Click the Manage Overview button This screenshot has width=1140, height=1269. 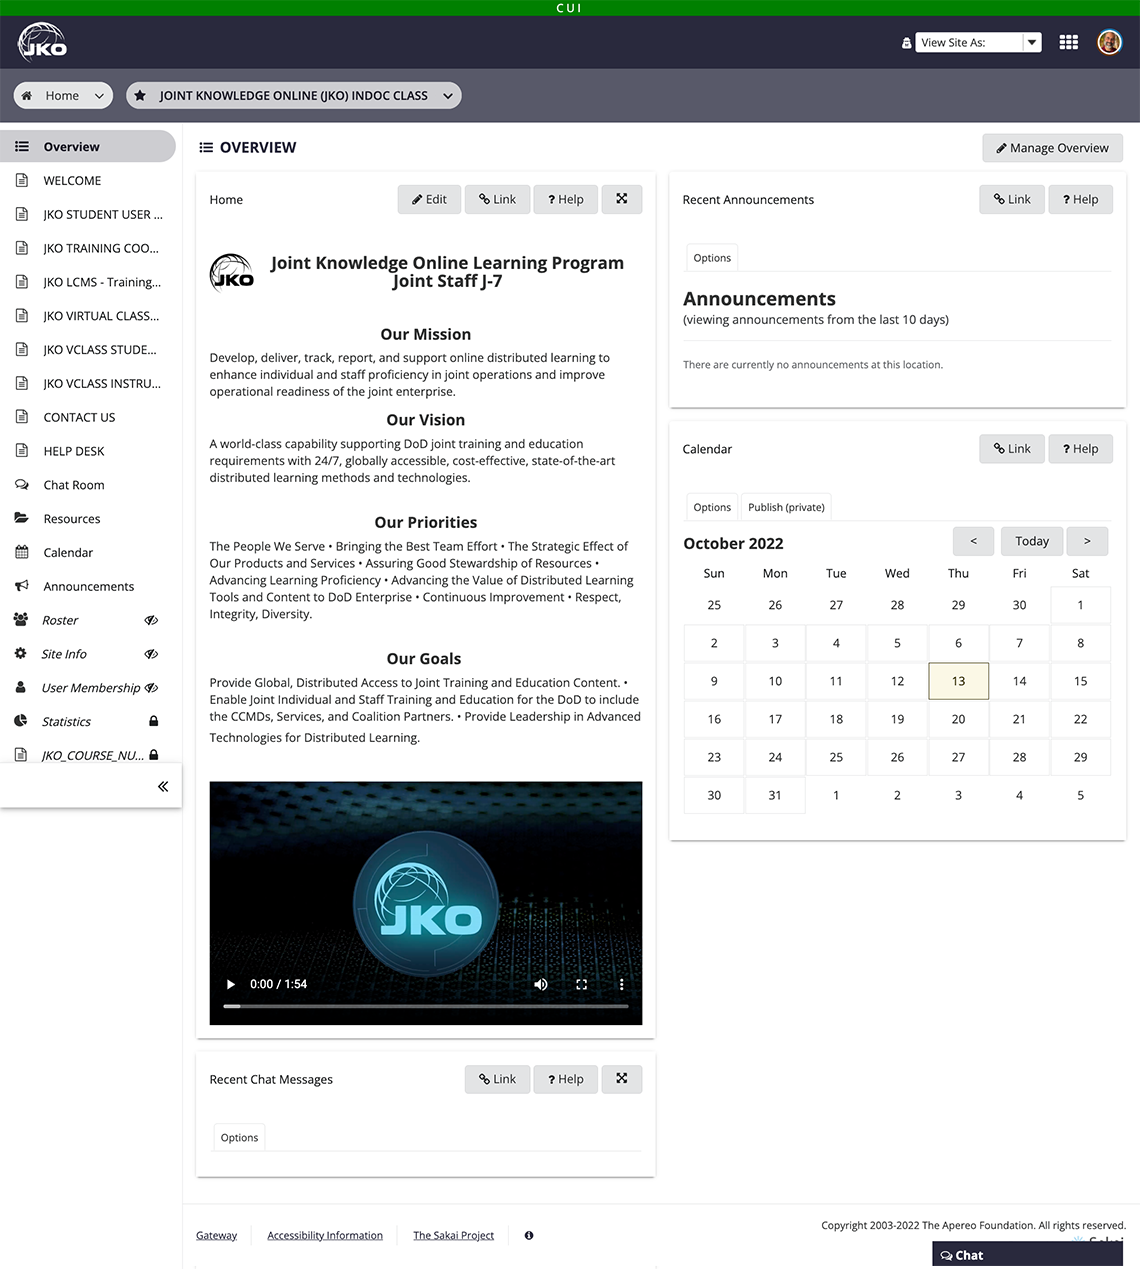tap(1051, 147)
